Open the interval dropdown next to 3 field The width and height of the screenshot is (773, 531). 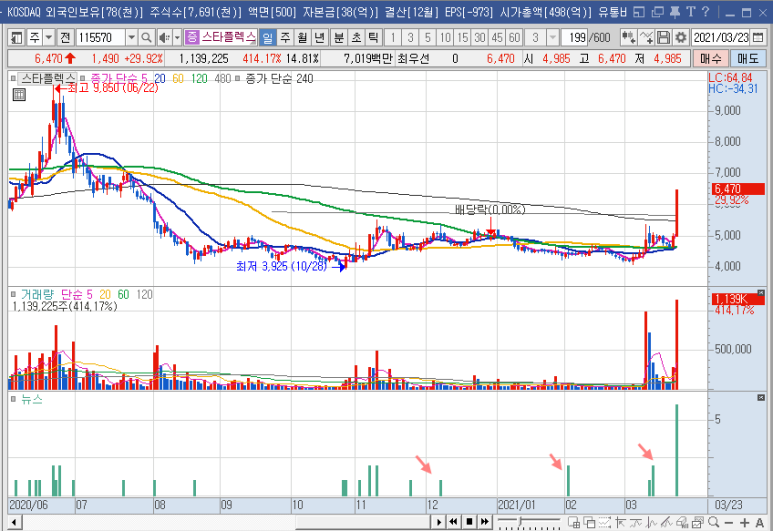pyautogui.click(x=553, y=37)
